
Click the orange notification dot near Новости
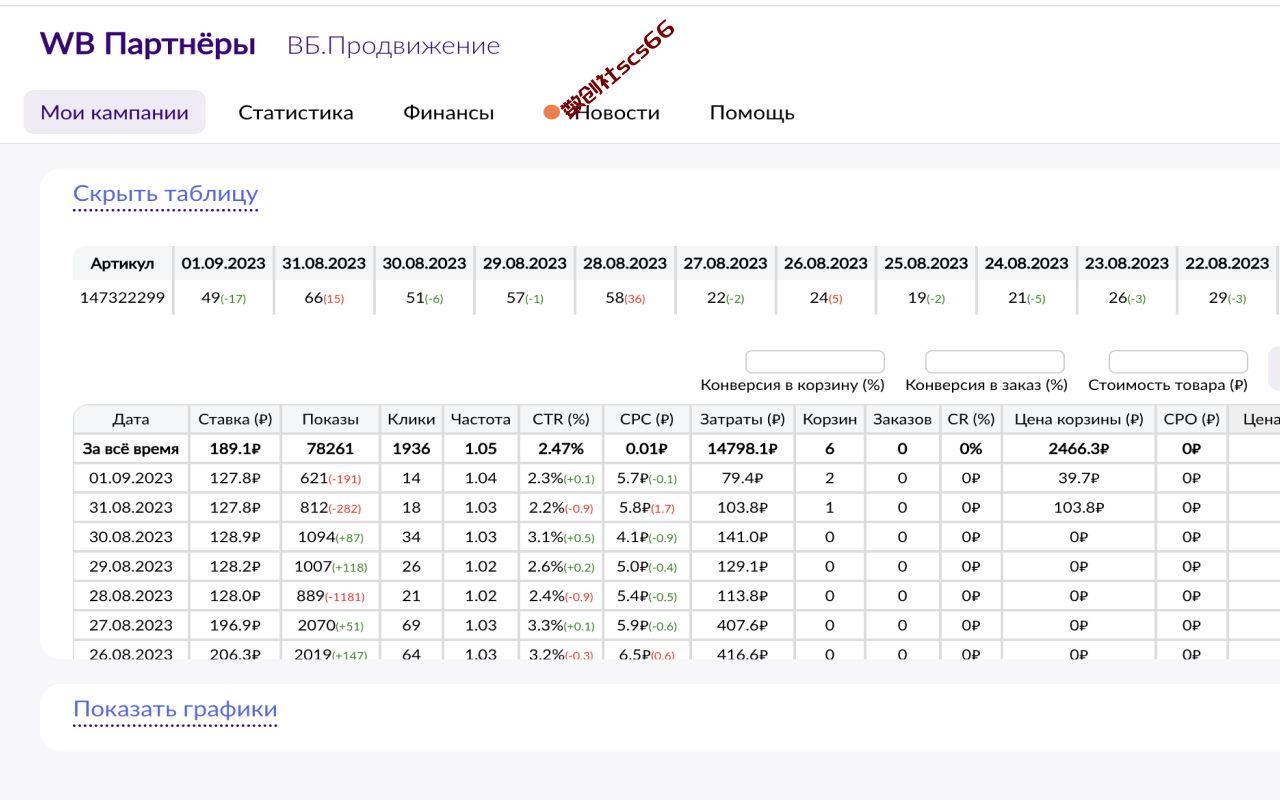coord(551,112)
